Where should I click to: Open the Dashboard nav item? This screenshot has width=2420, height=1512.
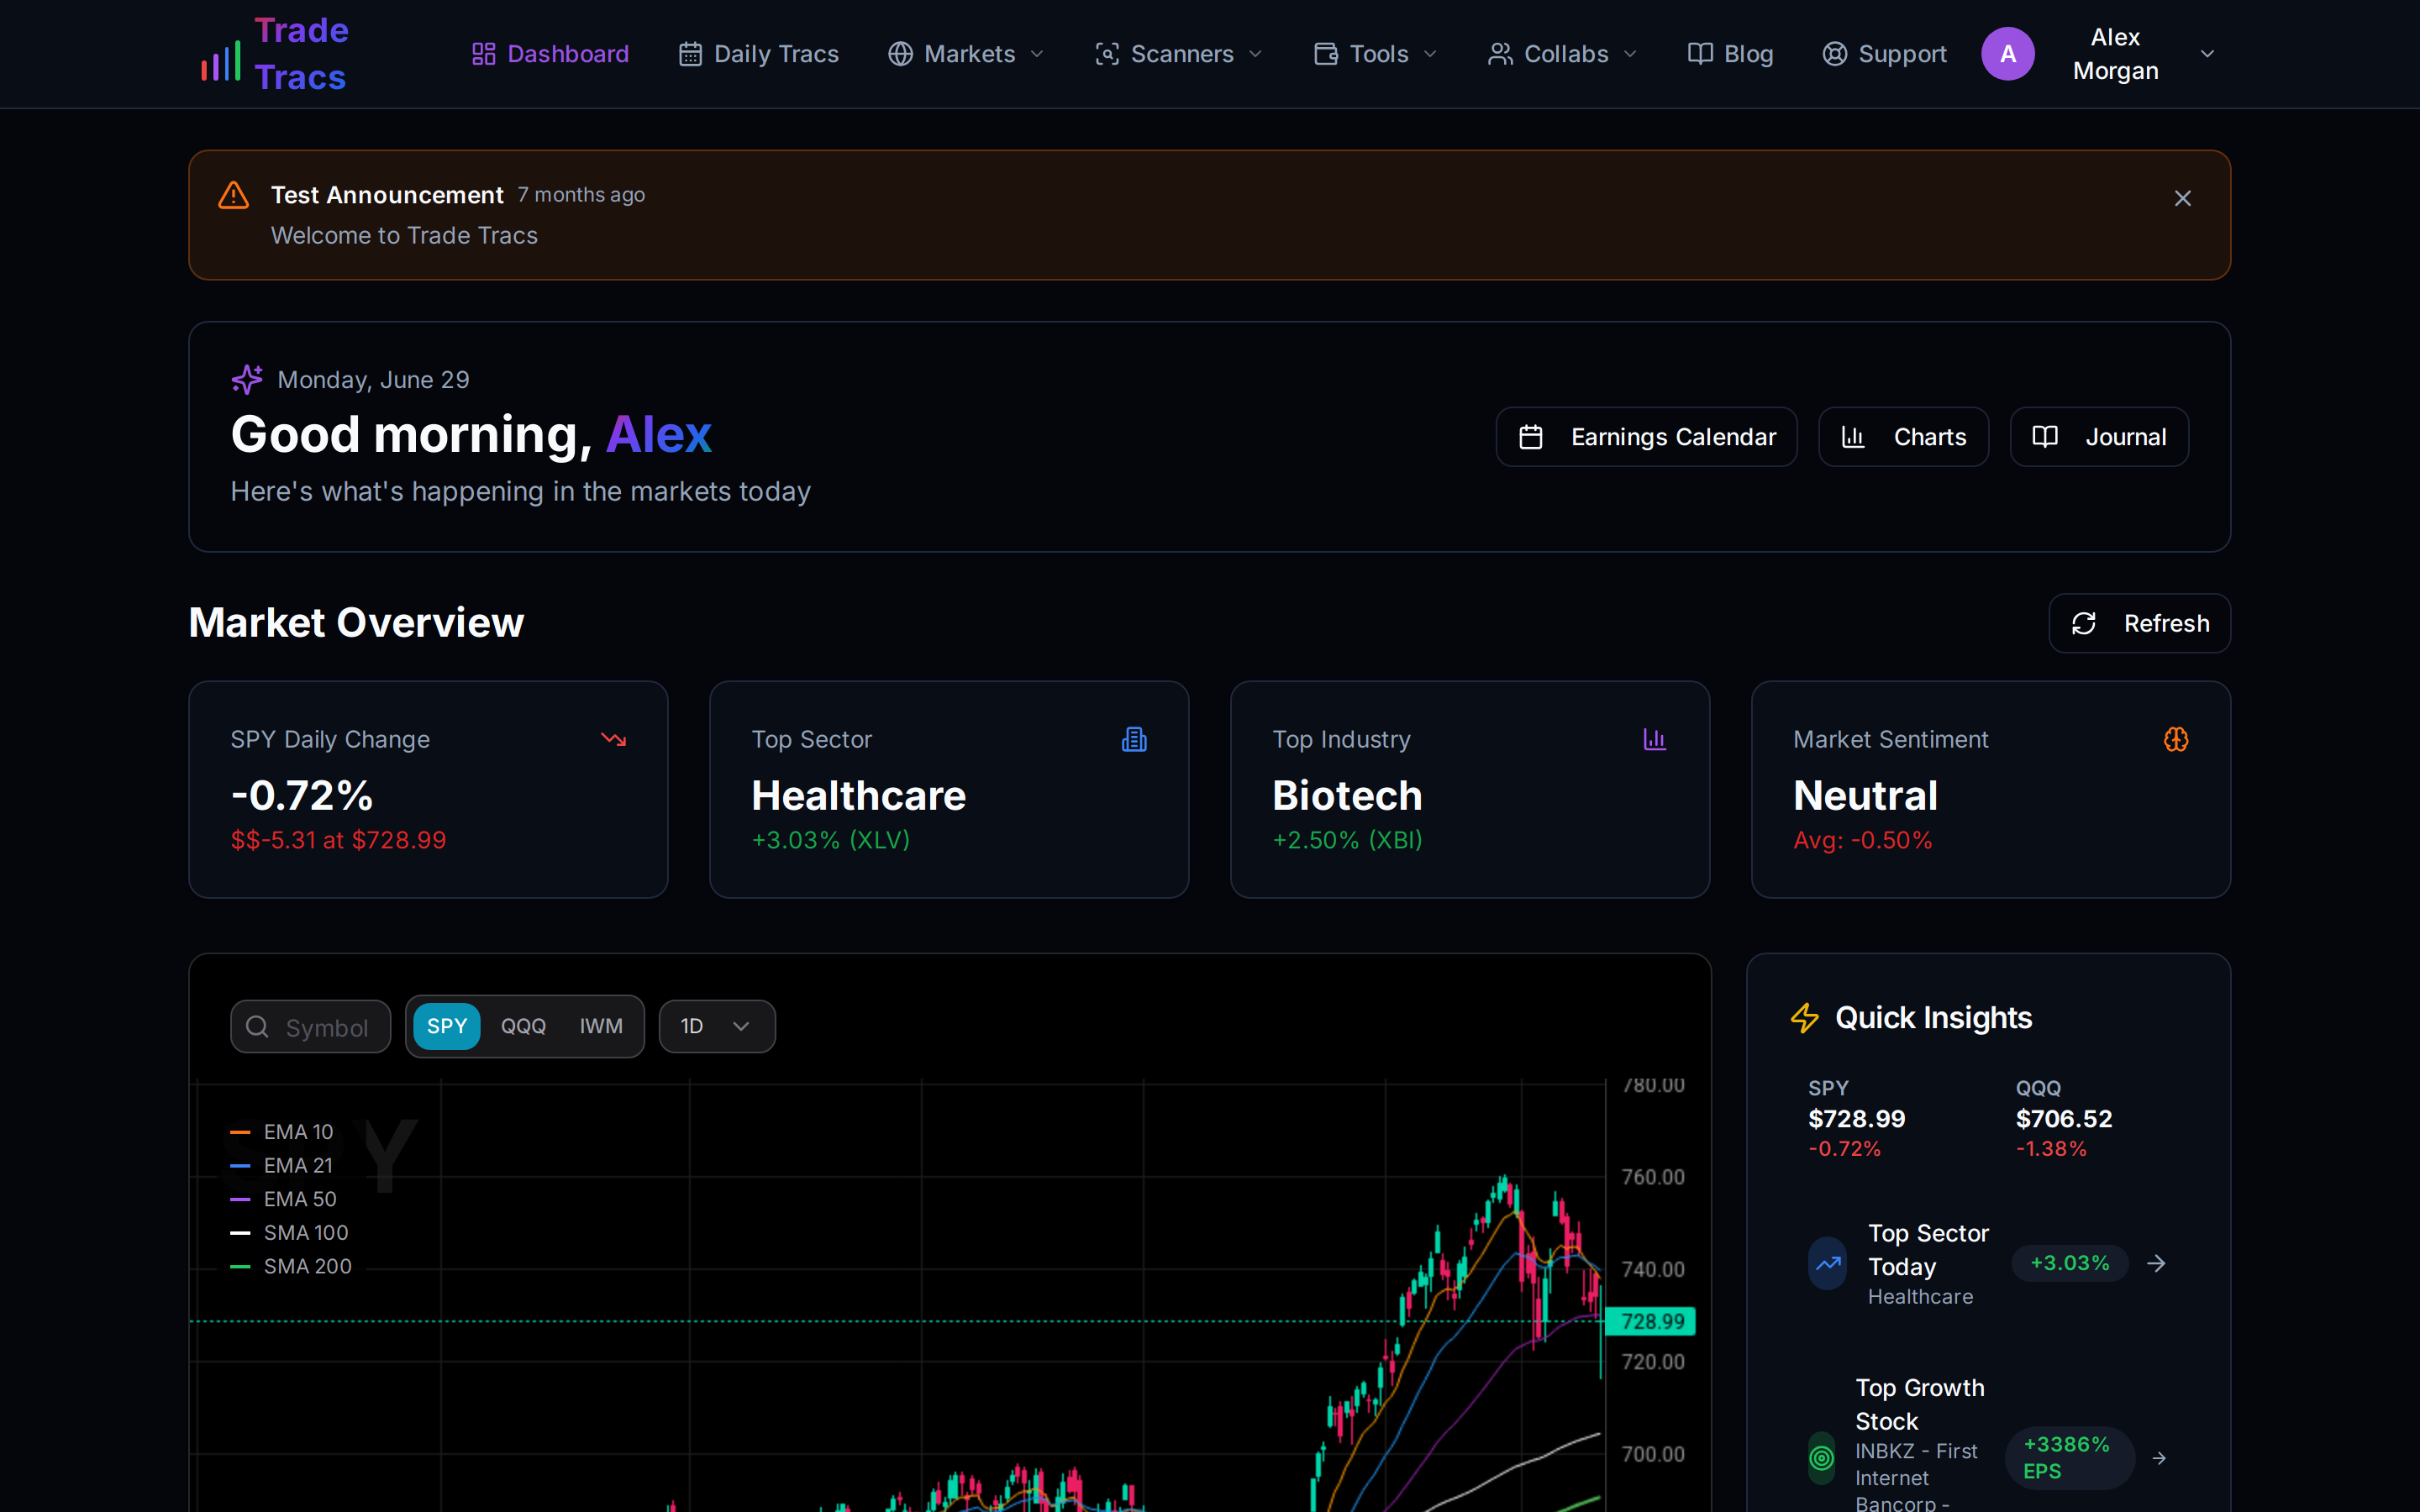tap(550, 54)
